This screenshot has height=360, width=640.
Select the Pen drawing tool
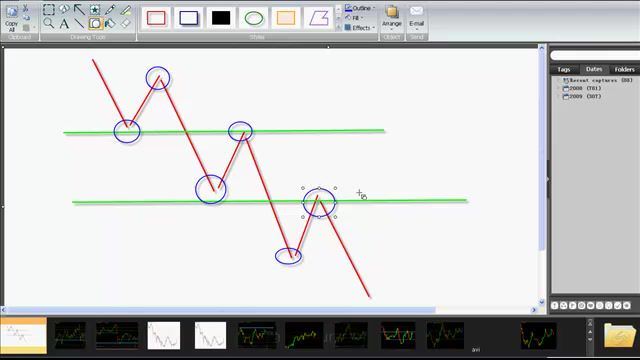pyautogui.click(x=110, y=9)
